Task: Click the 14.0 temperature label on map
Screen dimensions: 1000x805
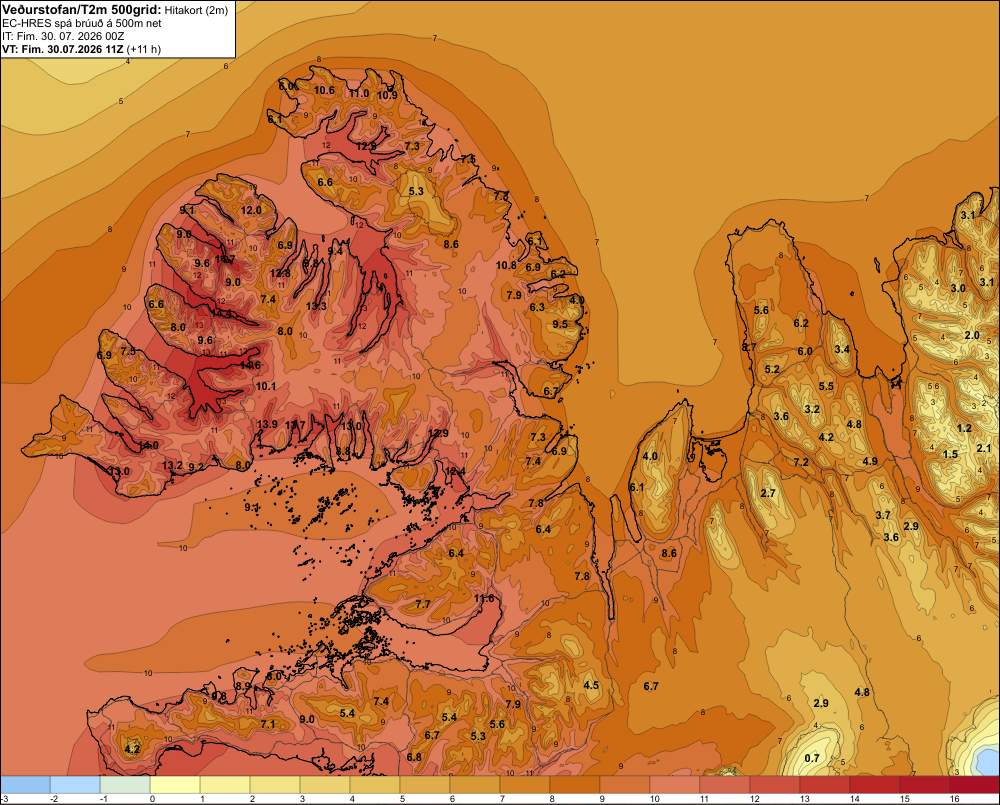Action: click(148, 445)
